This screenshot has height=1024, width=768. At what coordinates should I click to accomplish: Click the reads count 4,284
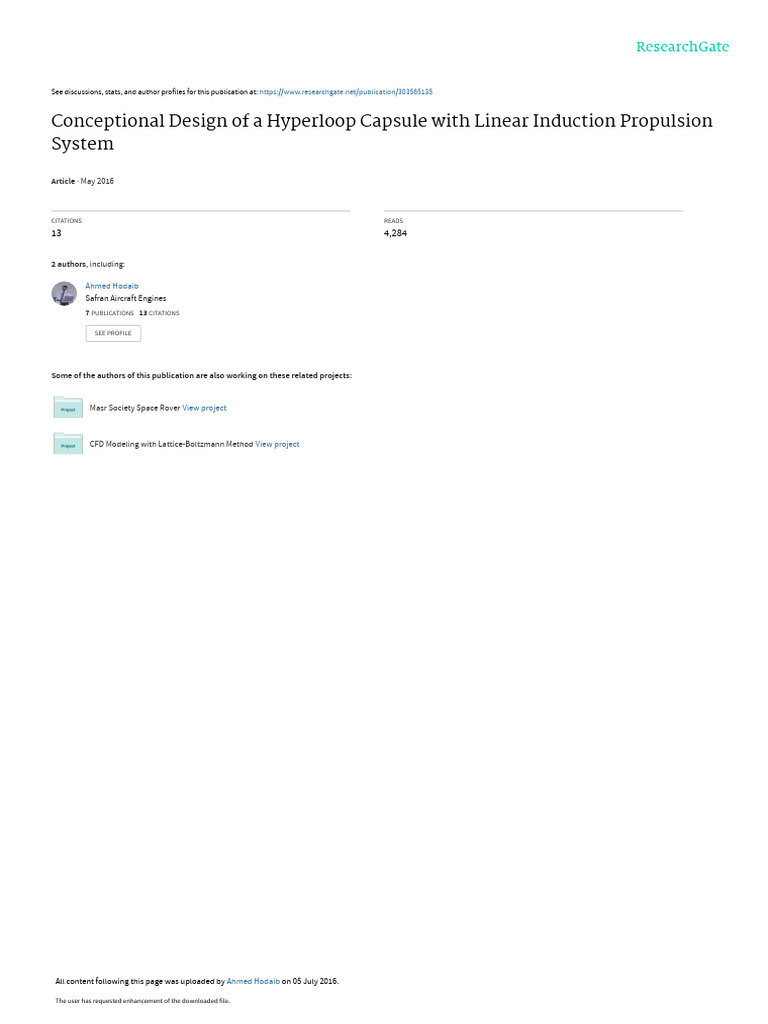click(x=395, y=233)
